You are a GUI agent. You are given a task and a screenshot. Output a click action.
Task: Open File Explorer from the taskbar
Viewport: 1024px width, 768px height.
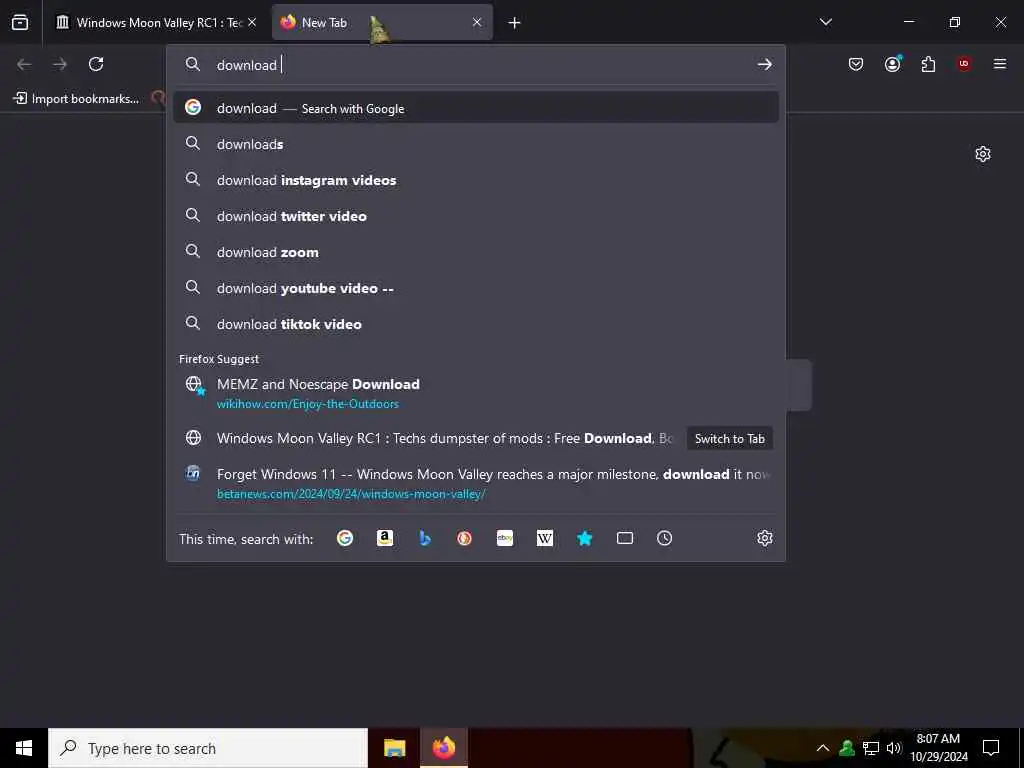coord(394,748)
